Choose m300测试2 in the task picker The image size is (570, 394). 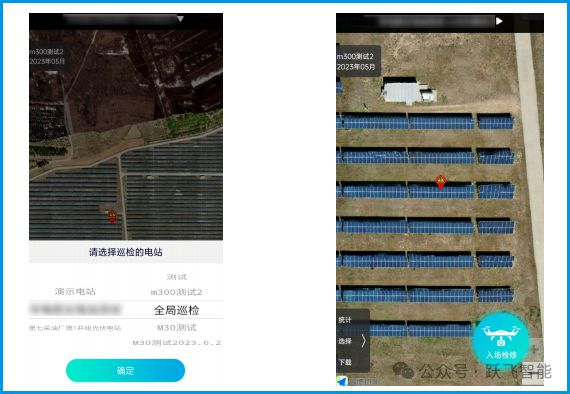point(177,292)
